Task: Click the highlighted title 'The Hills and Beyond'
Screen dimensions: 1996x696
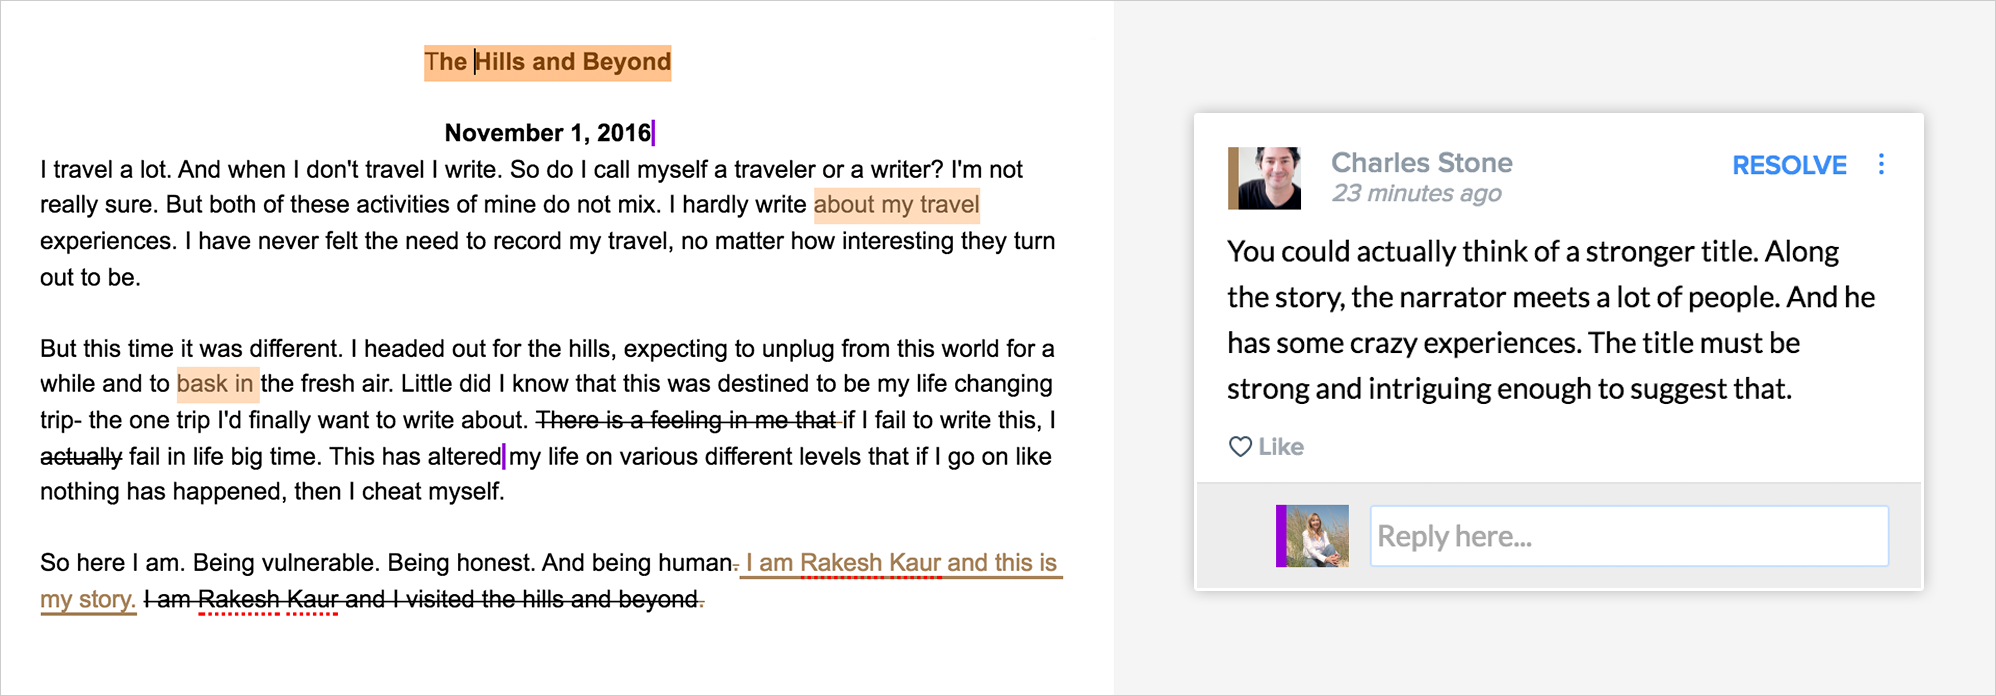Action: [547, 62]
